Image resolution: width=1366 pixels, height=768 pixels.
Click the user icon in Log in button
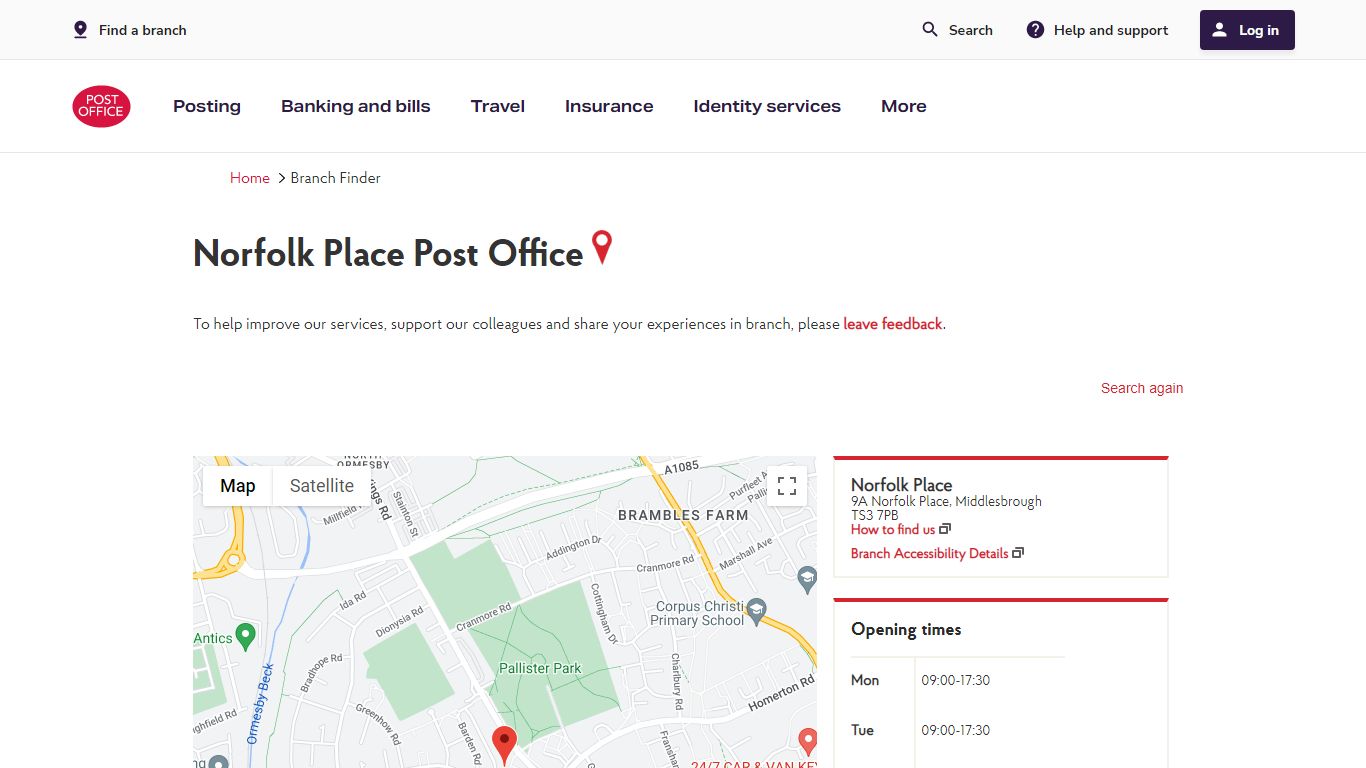point(1219,30)
